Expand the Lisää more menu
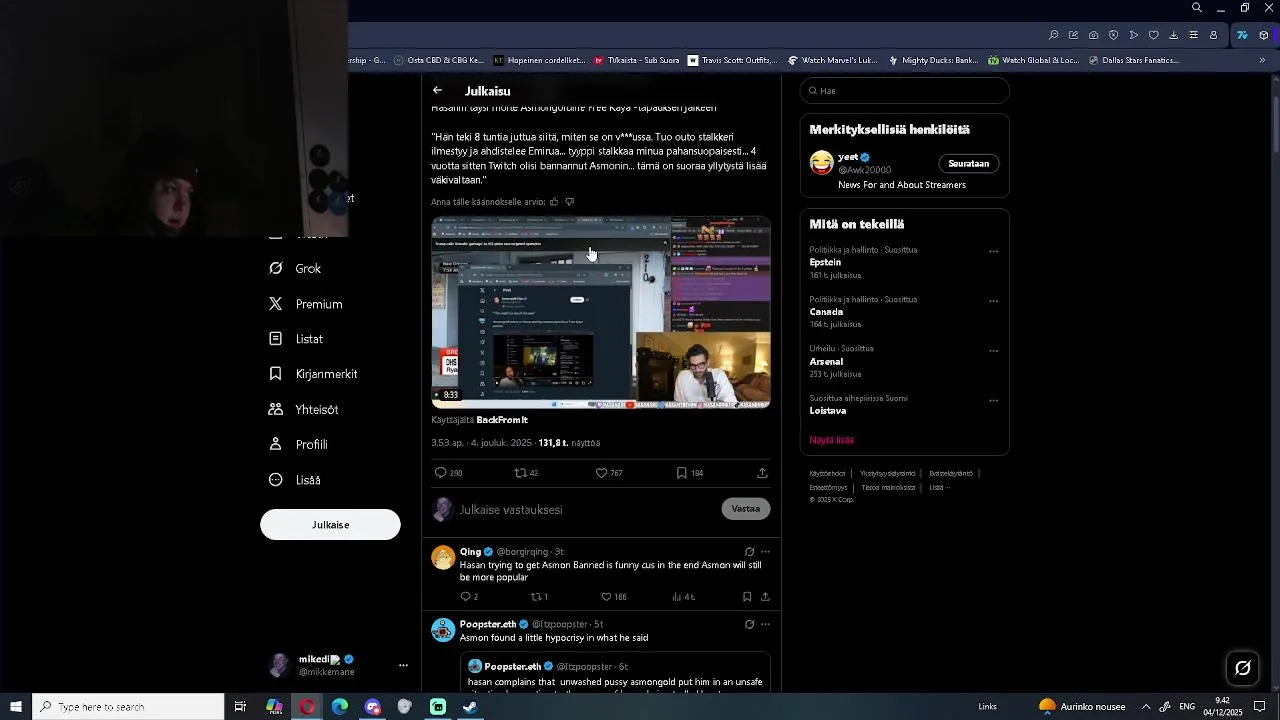The height and width of the screenshot is (720, 1280). (295, 480)
